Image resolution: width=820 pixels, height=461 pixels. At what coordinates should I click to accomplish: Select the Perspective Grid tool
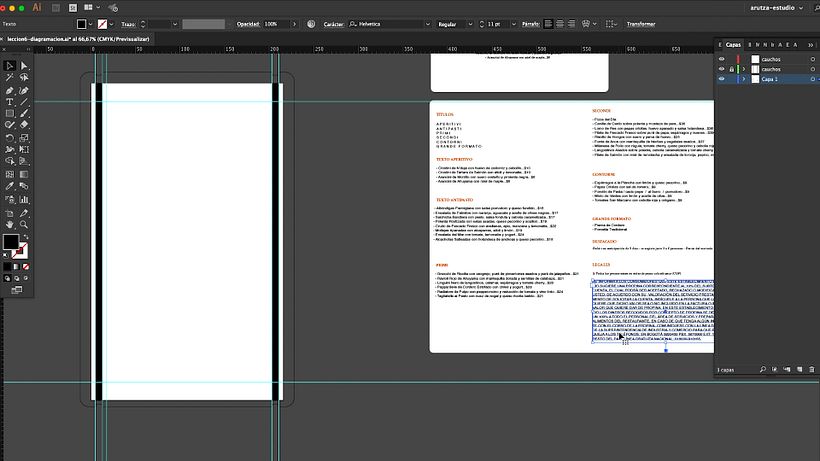pyautogui.click(x=24, y=161)
